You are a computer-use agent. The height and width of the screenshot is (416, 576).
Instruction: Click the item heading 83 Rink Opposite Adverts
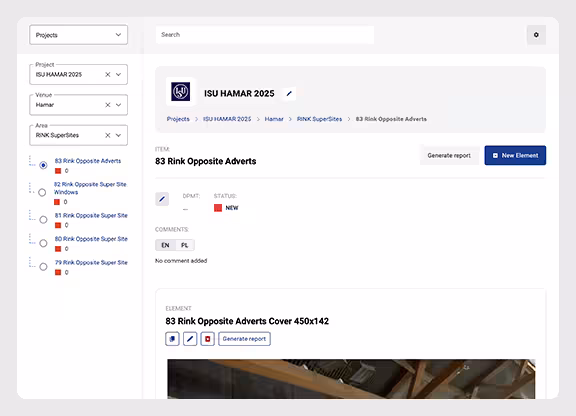[x=206, y=161]
